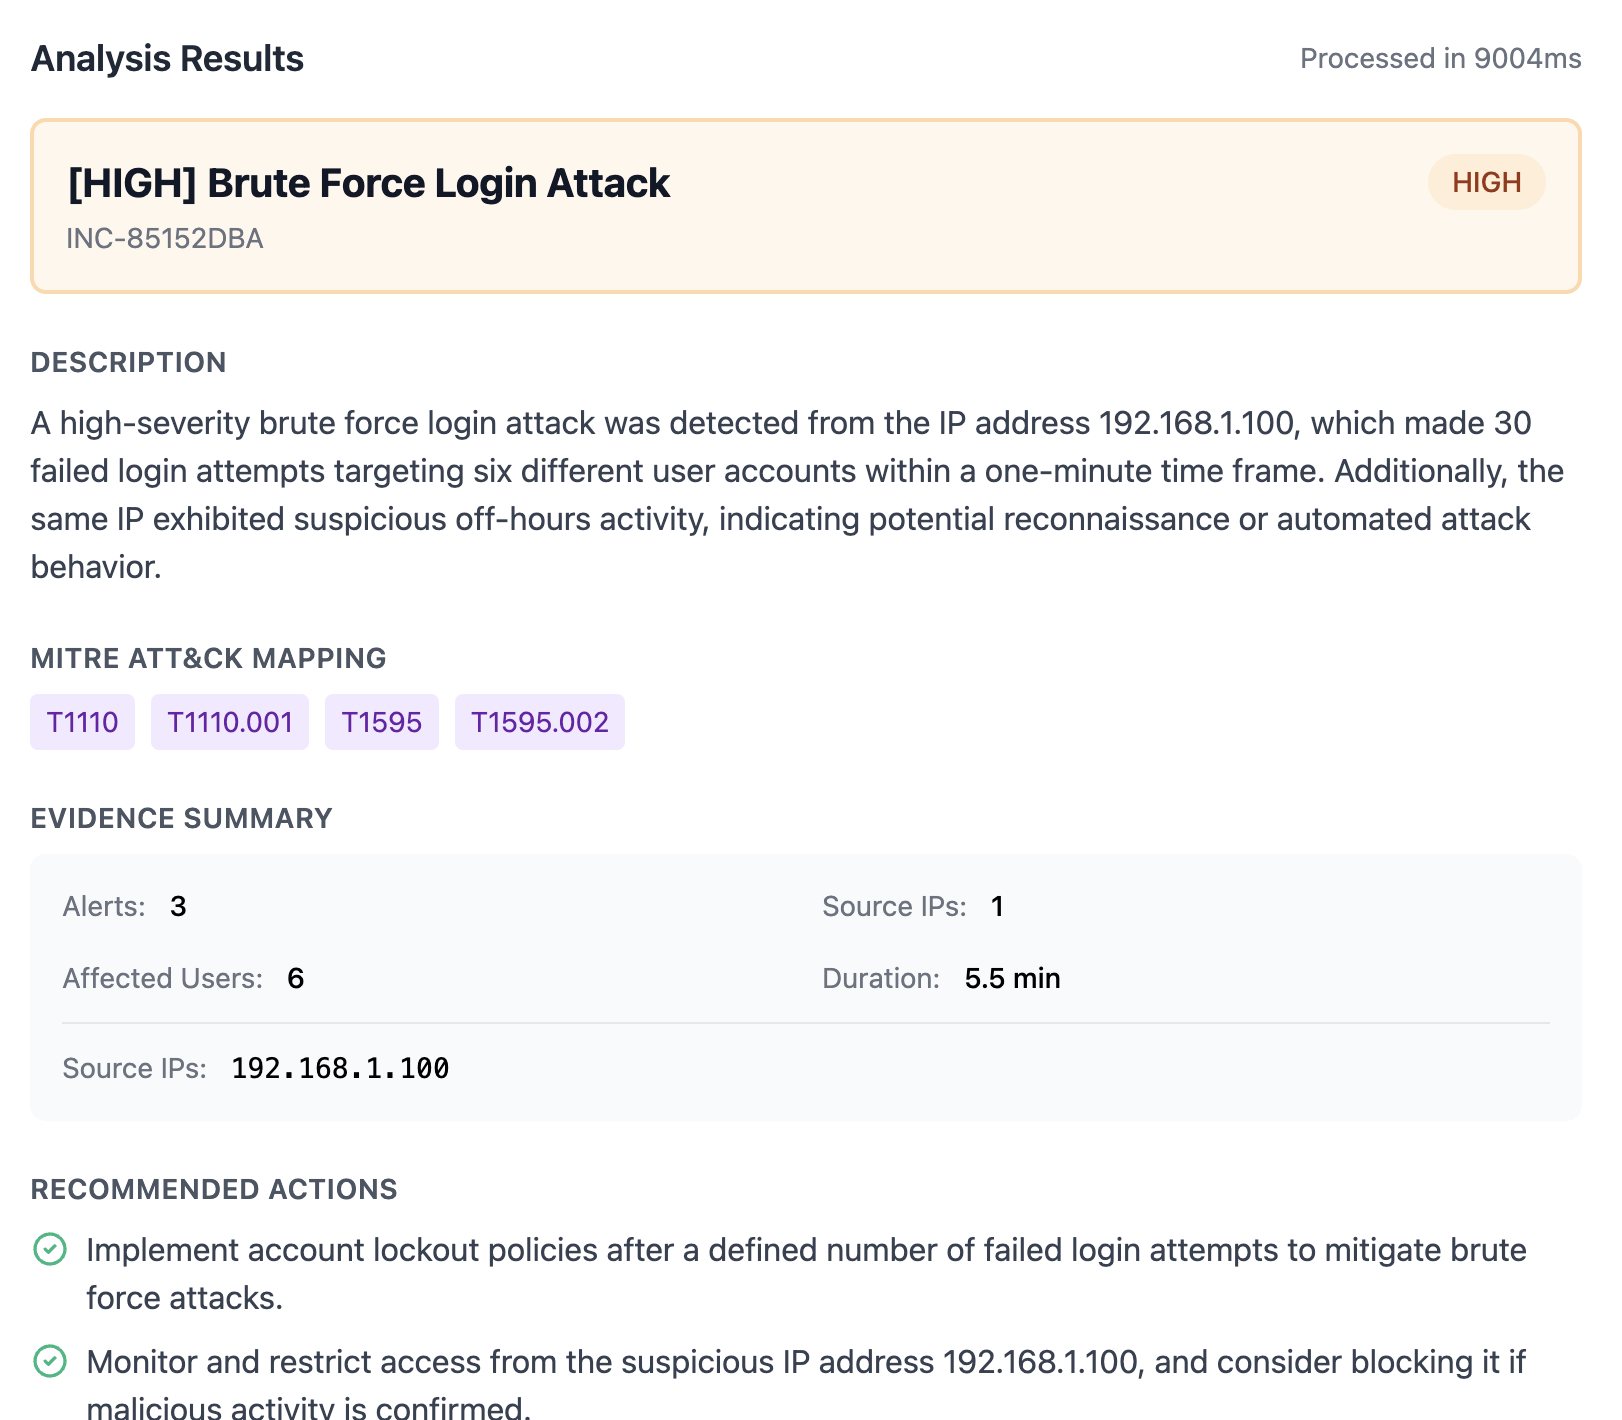Click the Processed in 9004ms text
This screenshot has height=1420, width=1622.
pos(1440,58)
